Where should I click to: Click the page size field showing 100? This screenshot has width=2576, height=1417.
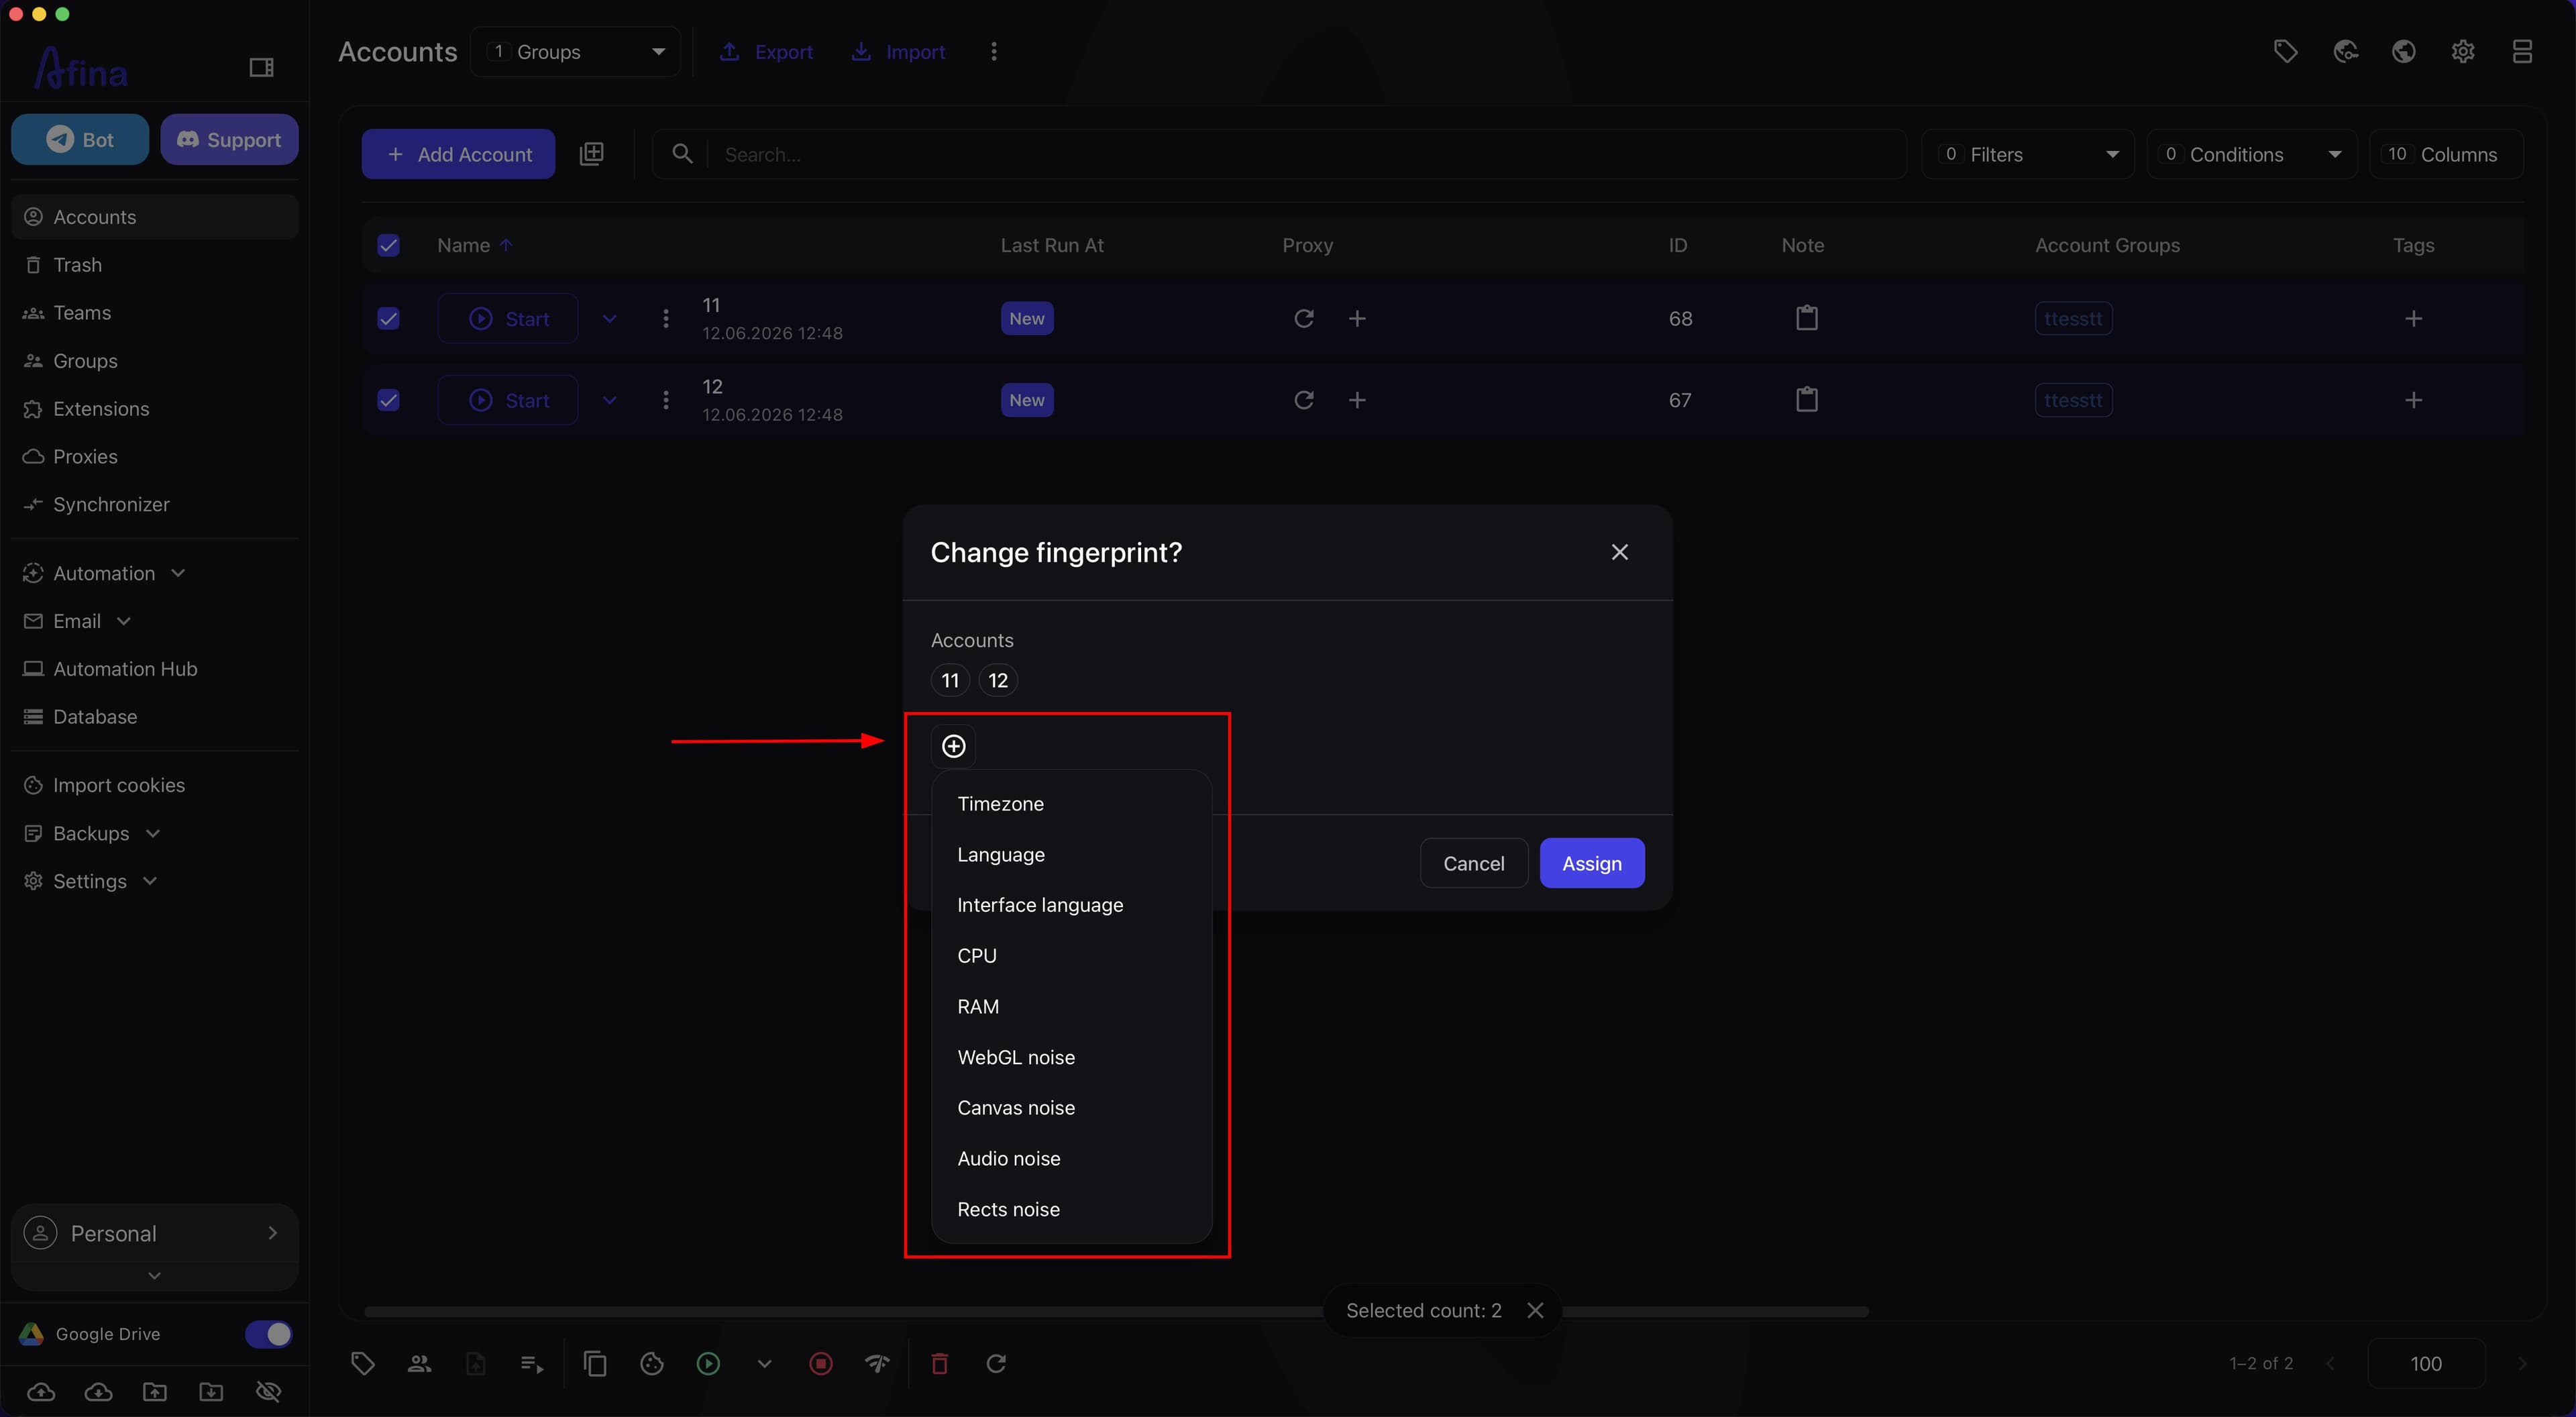click(x=2426, y=1363)
